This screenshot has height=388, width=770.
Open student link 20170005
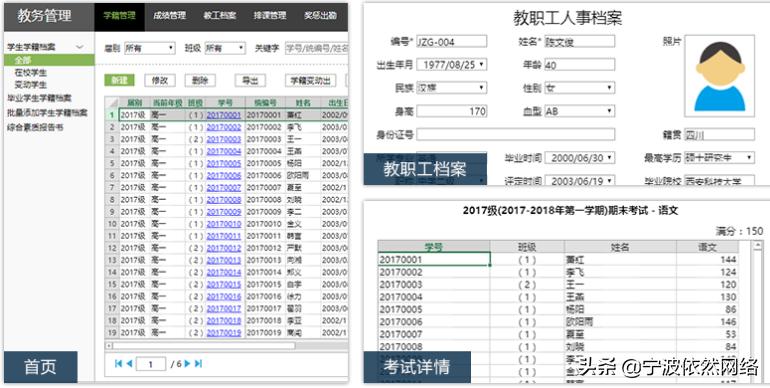coord(224,163)
